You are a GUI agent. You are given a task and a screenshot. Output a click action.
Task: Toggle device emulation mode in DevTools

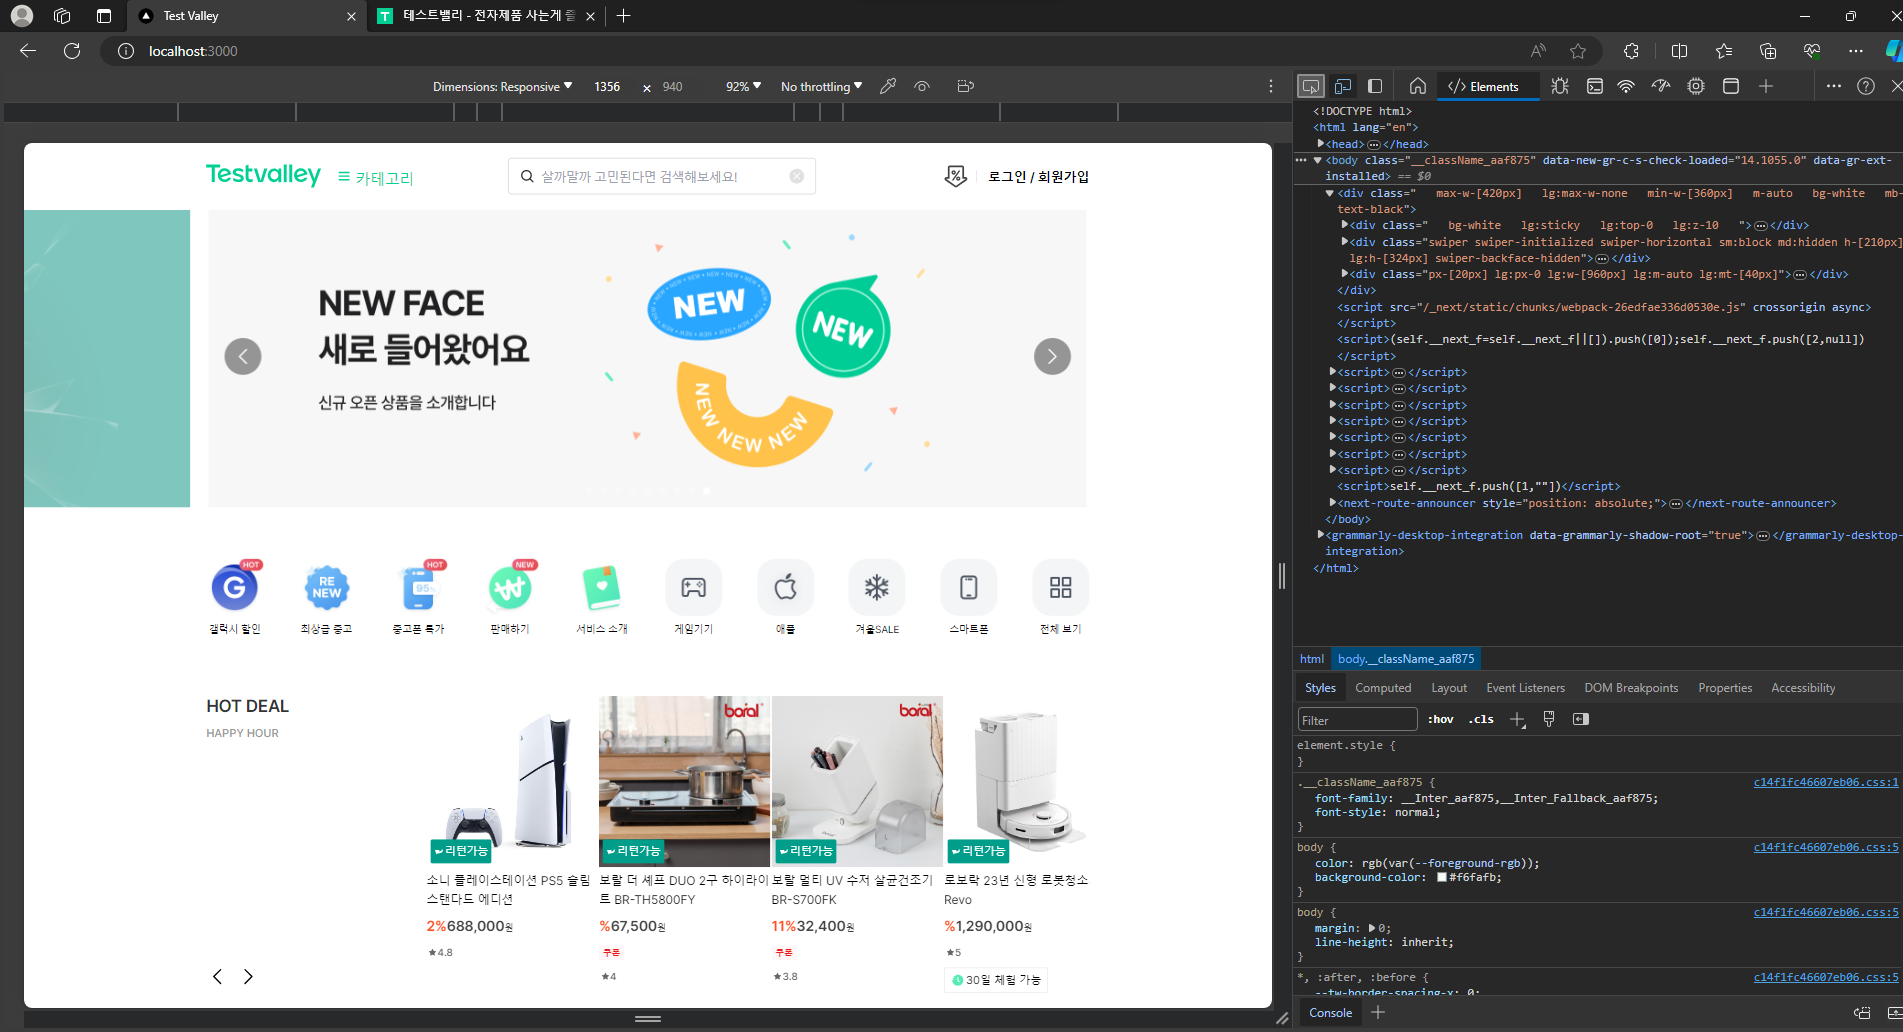pyautogui.click(x=1343, y=86)
